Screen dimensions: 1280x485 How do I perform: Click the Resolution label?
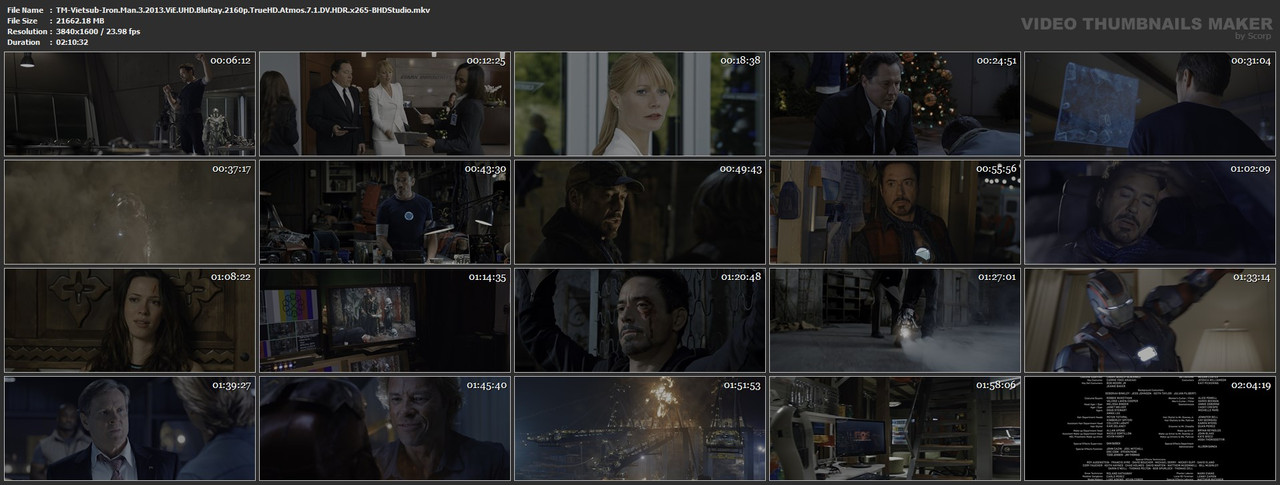tap(26, 31)
